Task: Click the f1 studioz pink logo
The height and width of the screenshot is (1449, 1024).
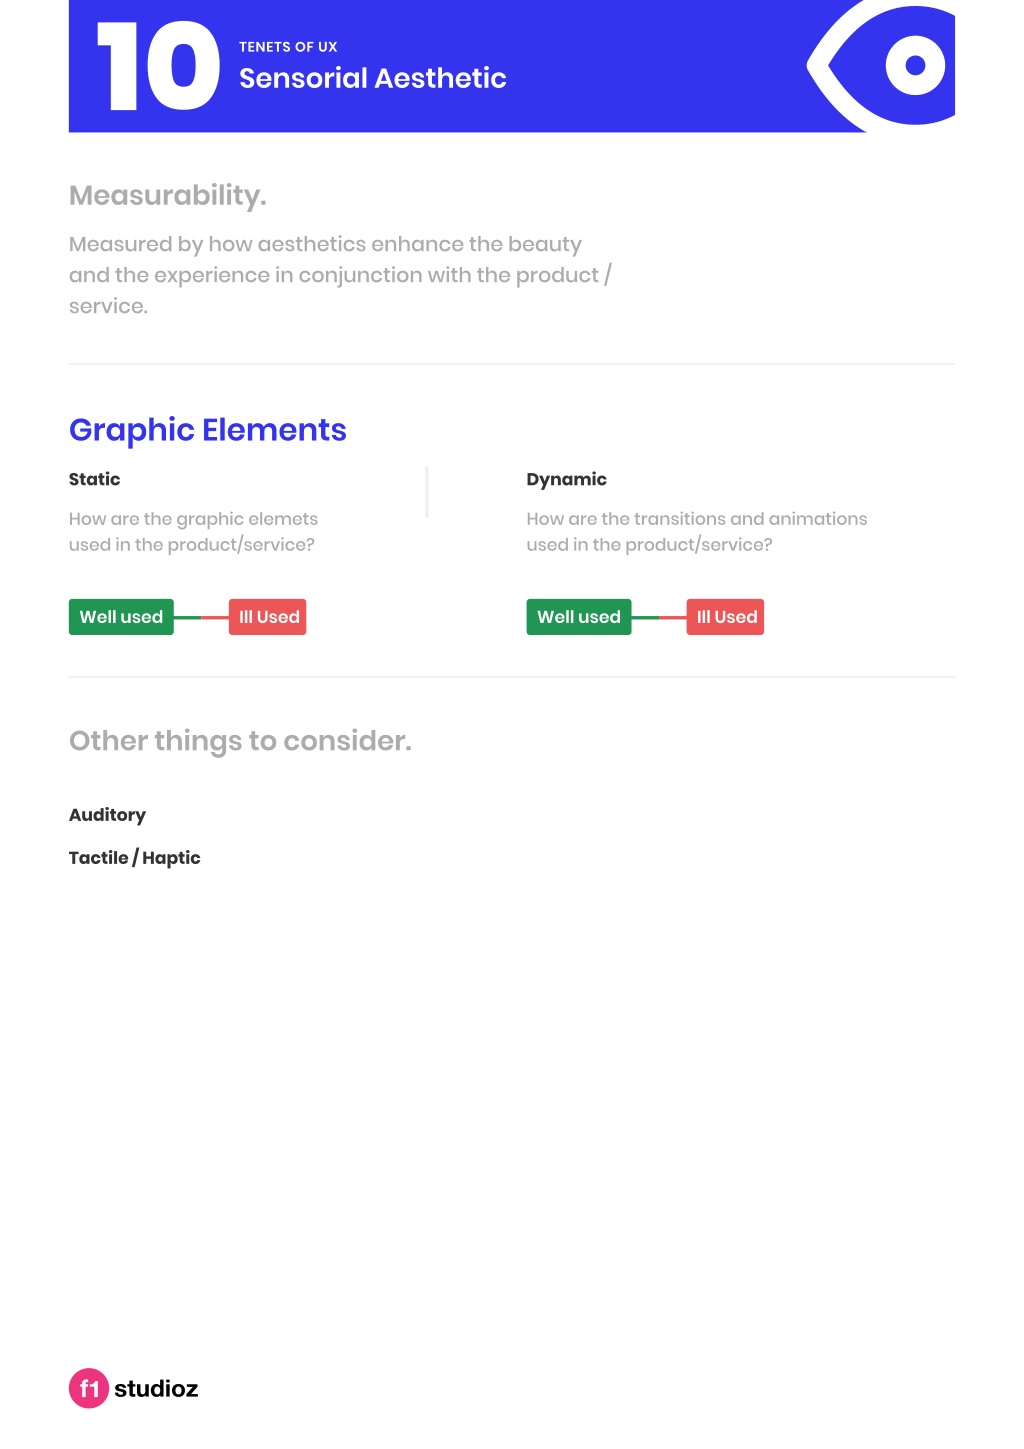Action: [x=88, y=1388]
